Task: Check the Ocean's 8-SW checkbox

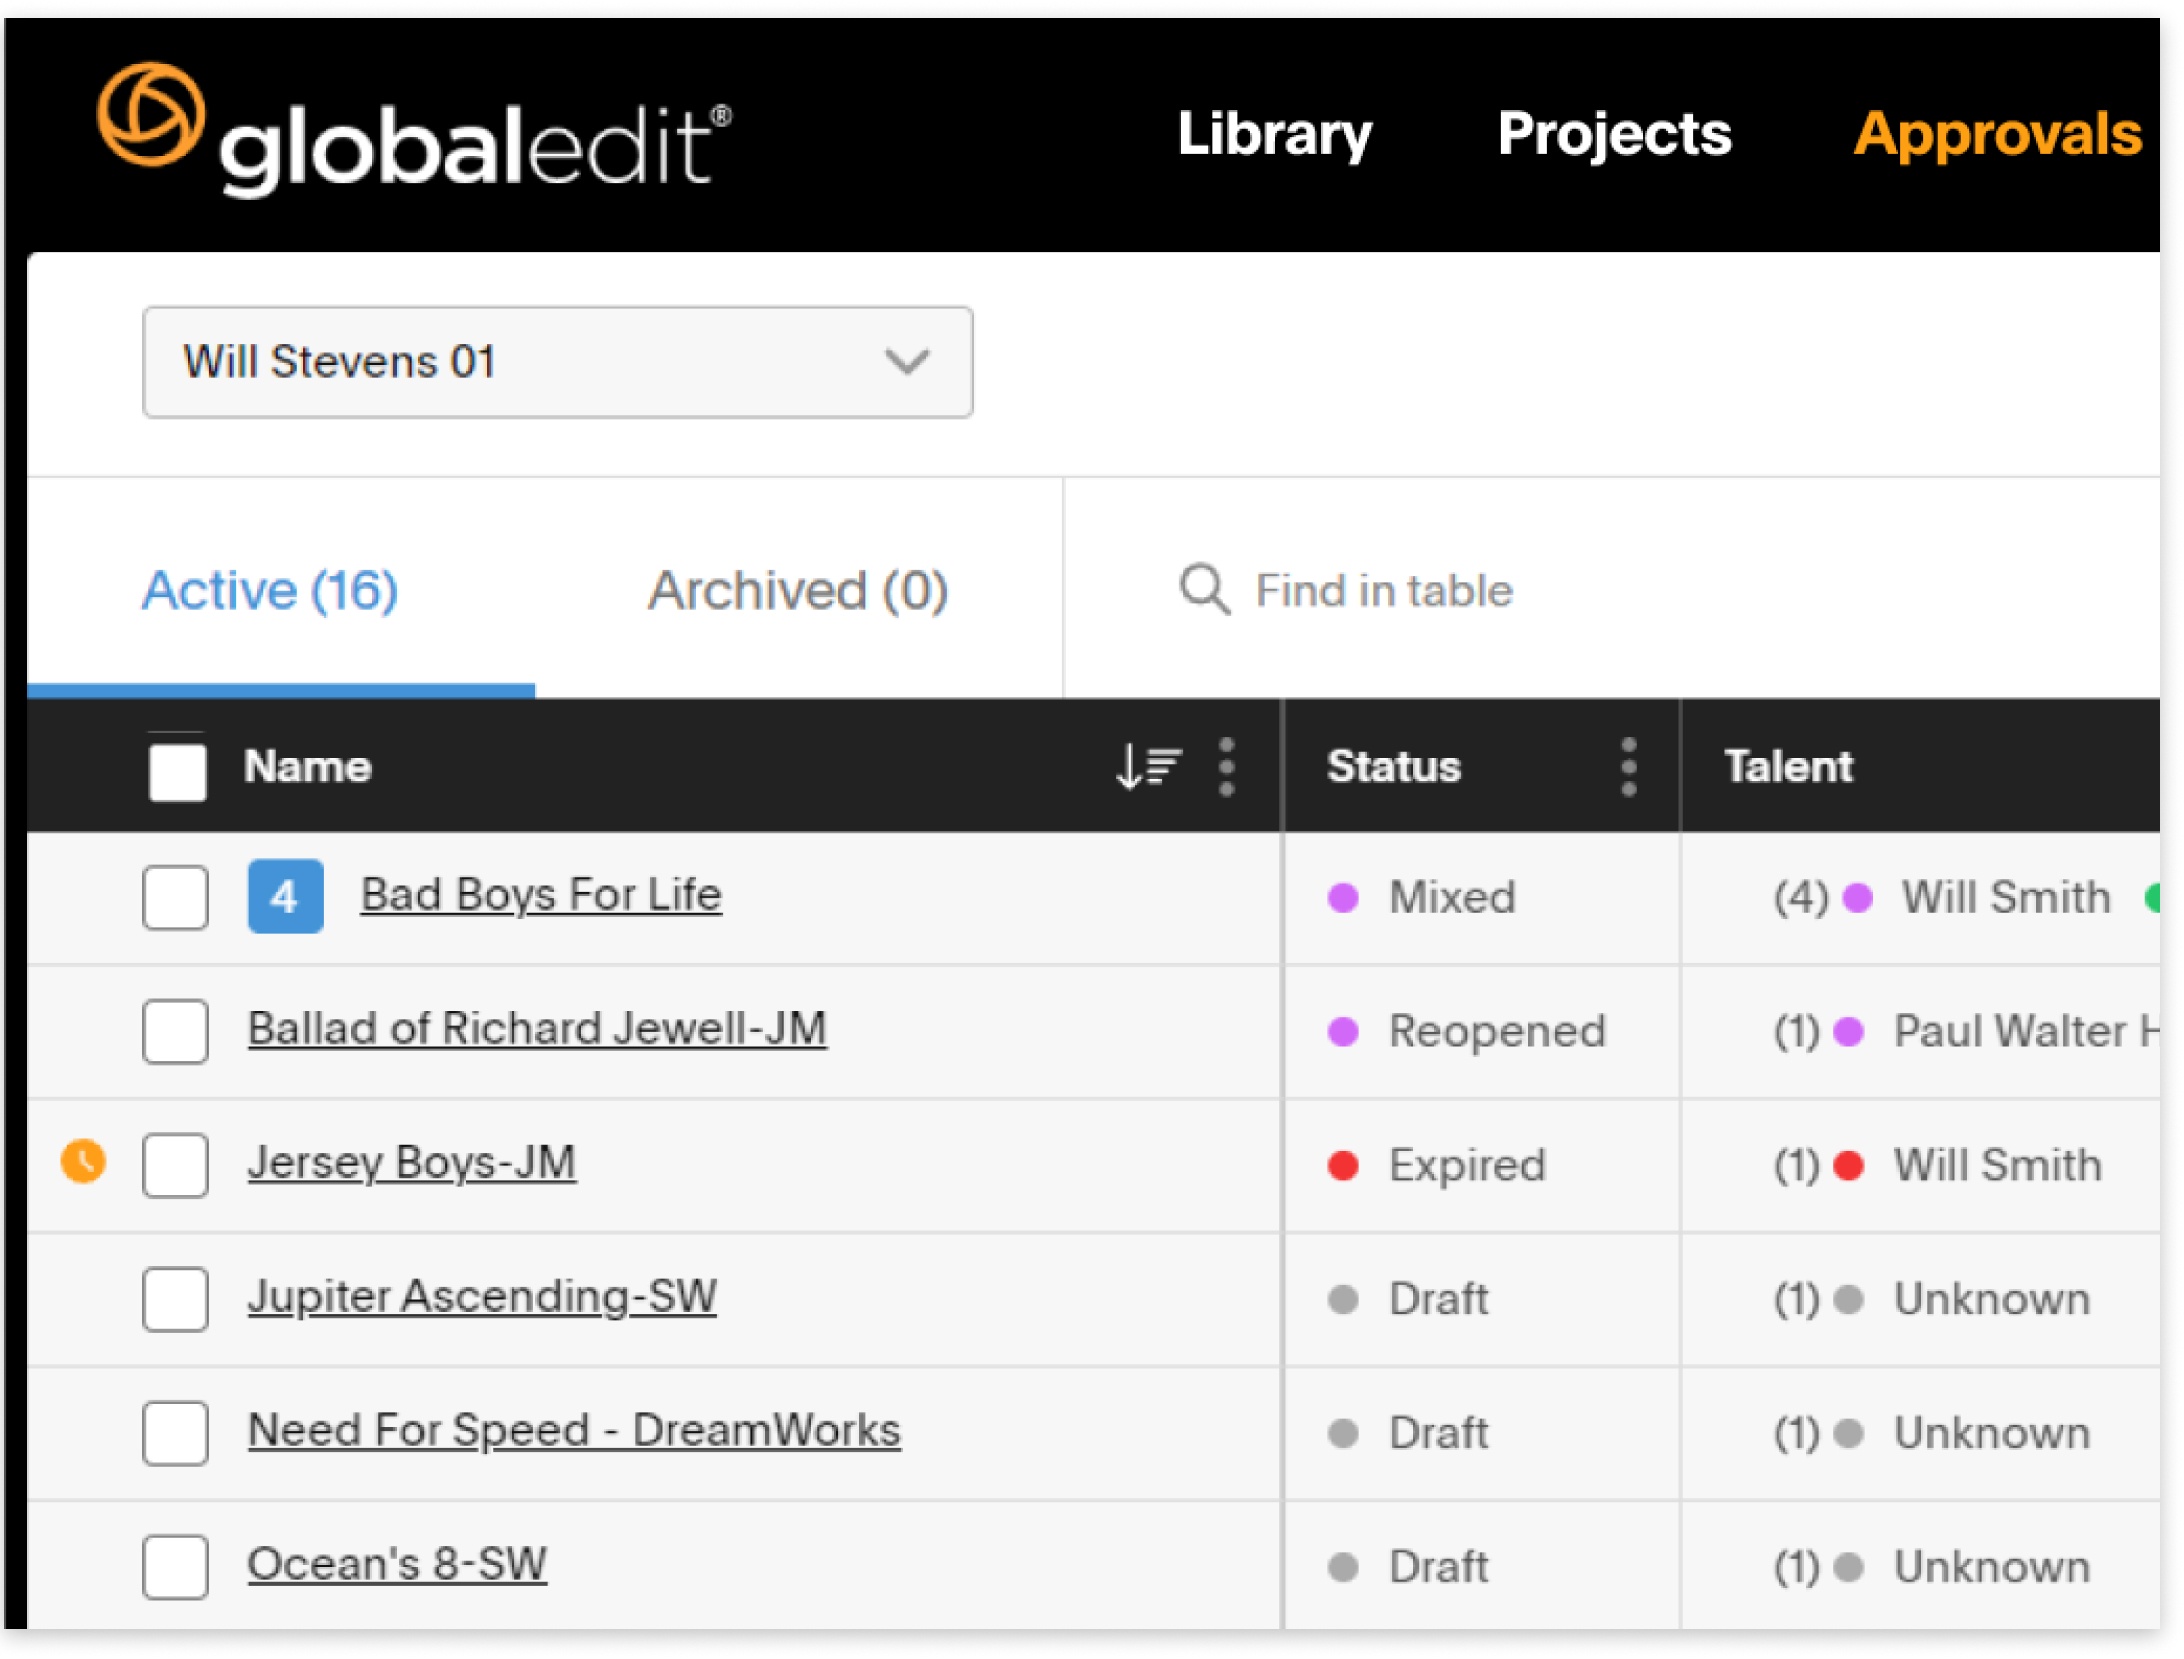Action: click(175, 1567)
